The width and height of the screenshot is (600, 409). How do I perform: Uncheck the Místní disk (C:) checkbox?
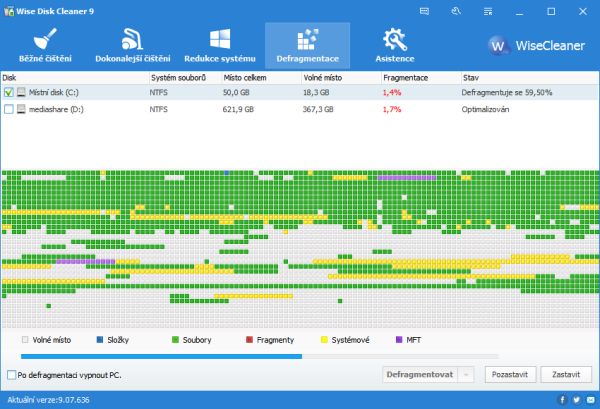8,92
